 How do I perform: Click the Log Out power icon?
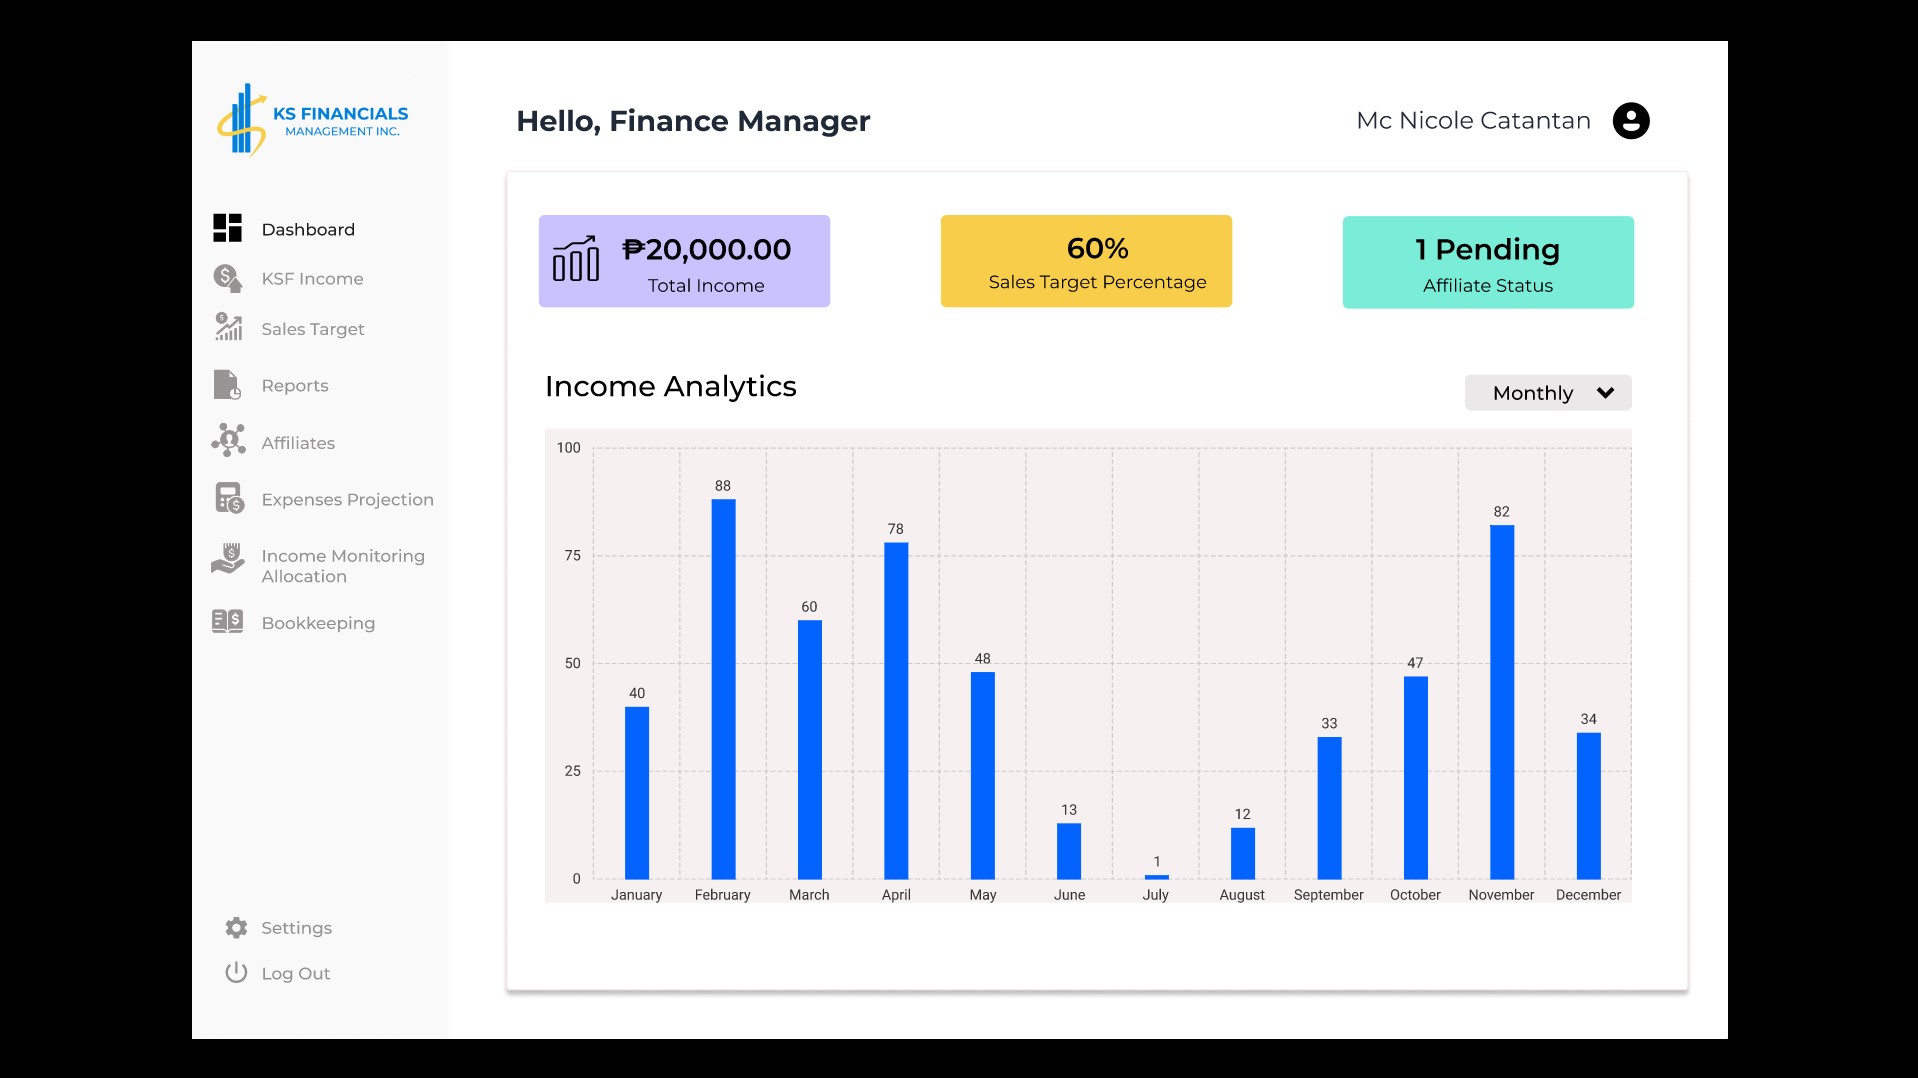tap(236, 972)
